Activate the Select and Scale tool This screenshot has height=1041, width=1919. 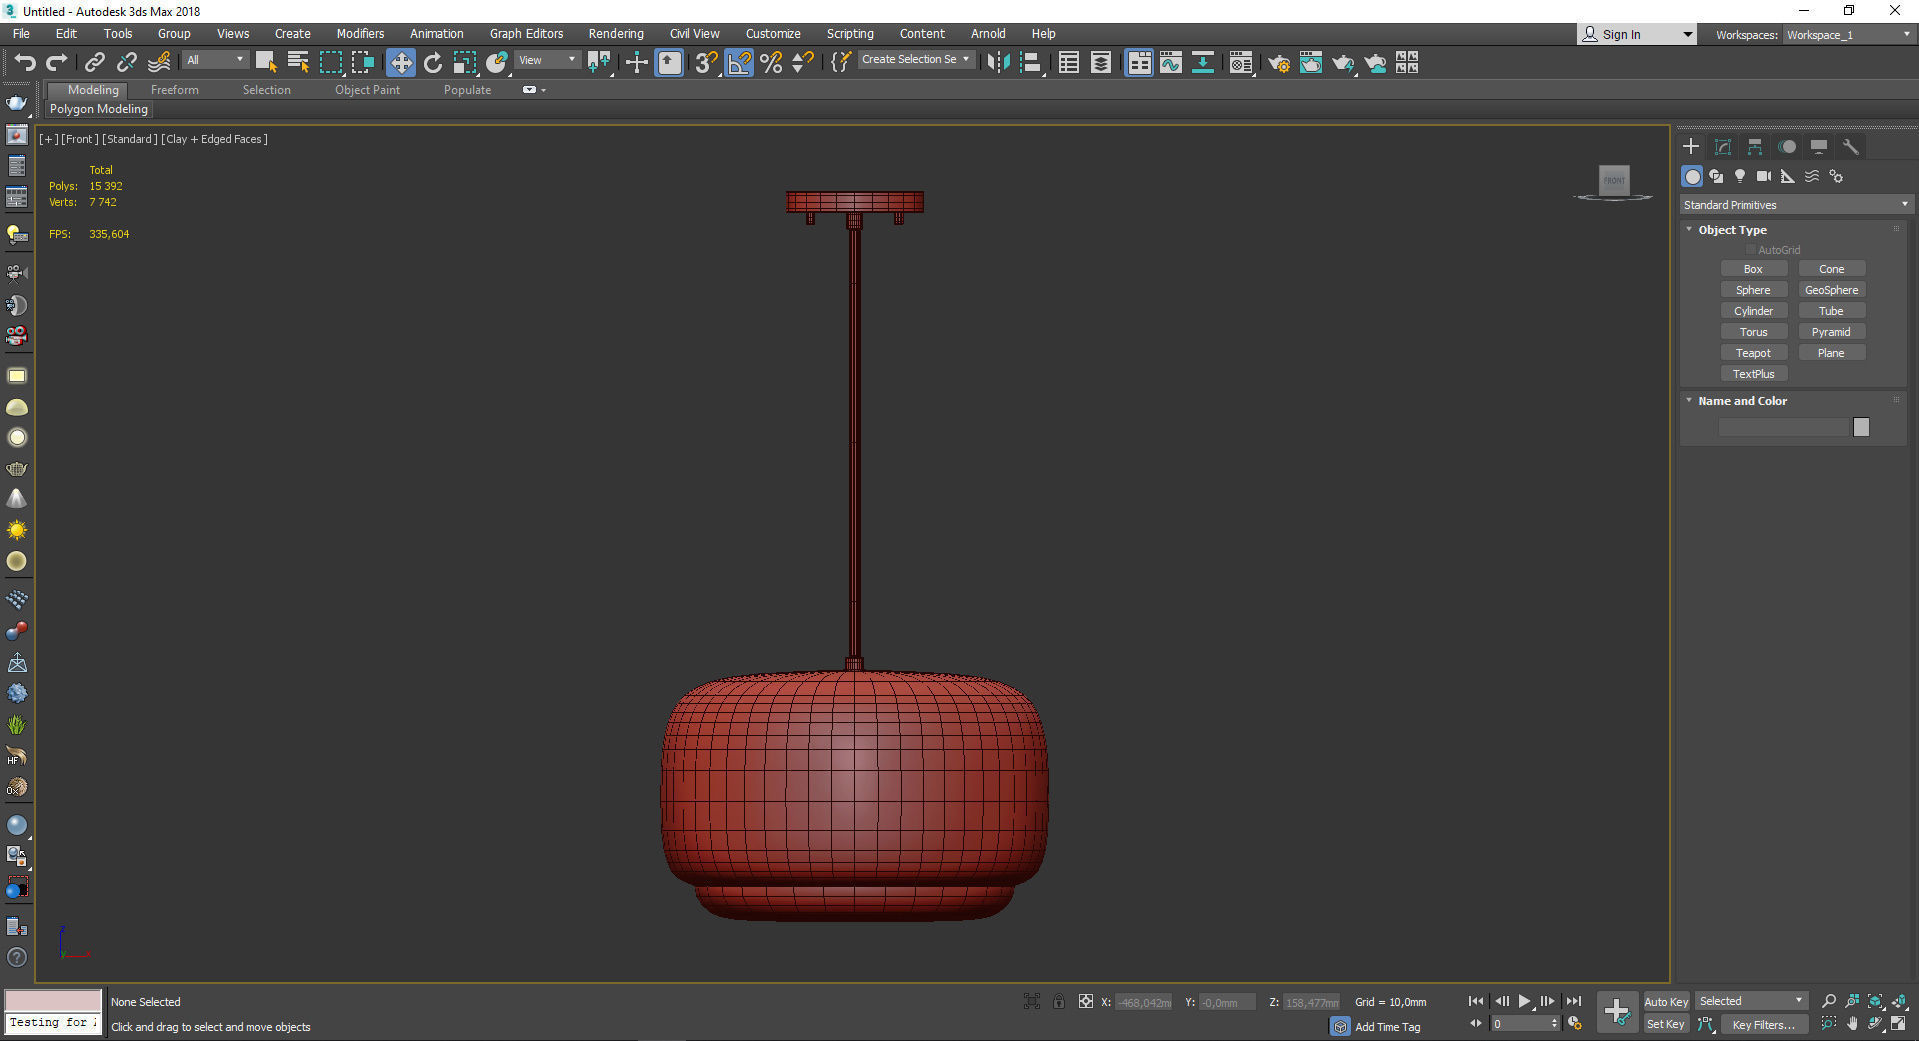click(x=465, y=63)
